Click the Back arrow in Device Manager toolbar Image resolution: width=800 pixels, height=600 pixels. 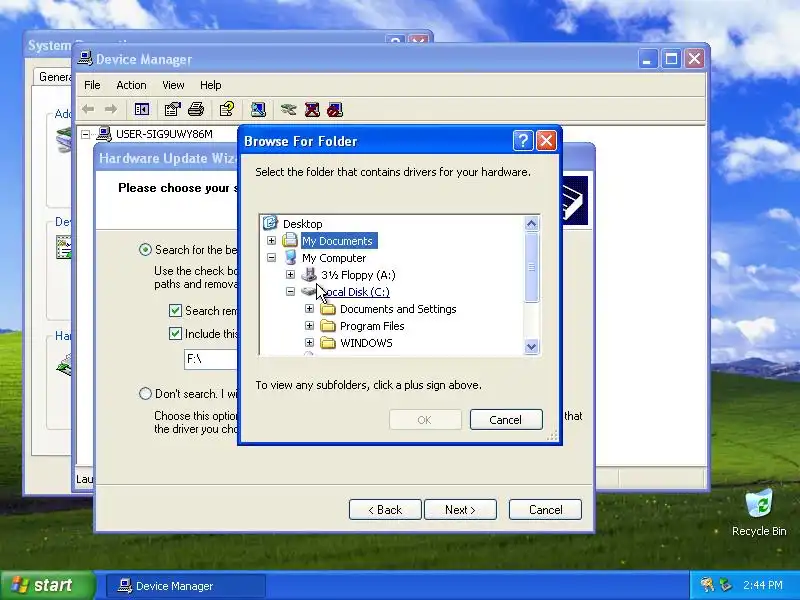point(88,109)
